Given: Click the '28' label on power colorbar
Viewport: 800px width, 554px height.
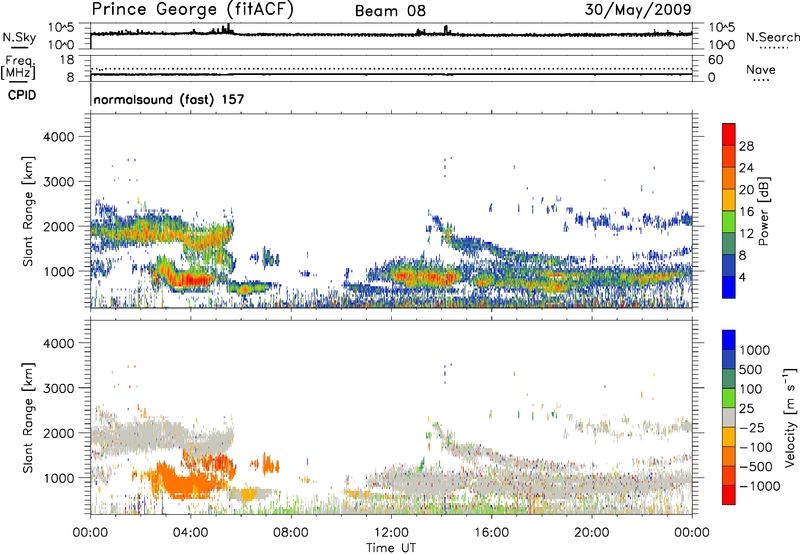Looking at the screenshot, I should (746, 146).
